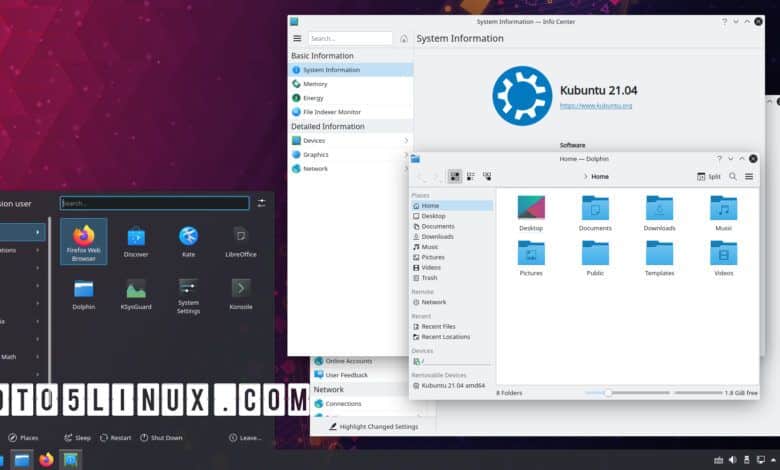Open Energy page in Info Center
The height and width of the screenshot is (470, 780).
tap(351, 97)
